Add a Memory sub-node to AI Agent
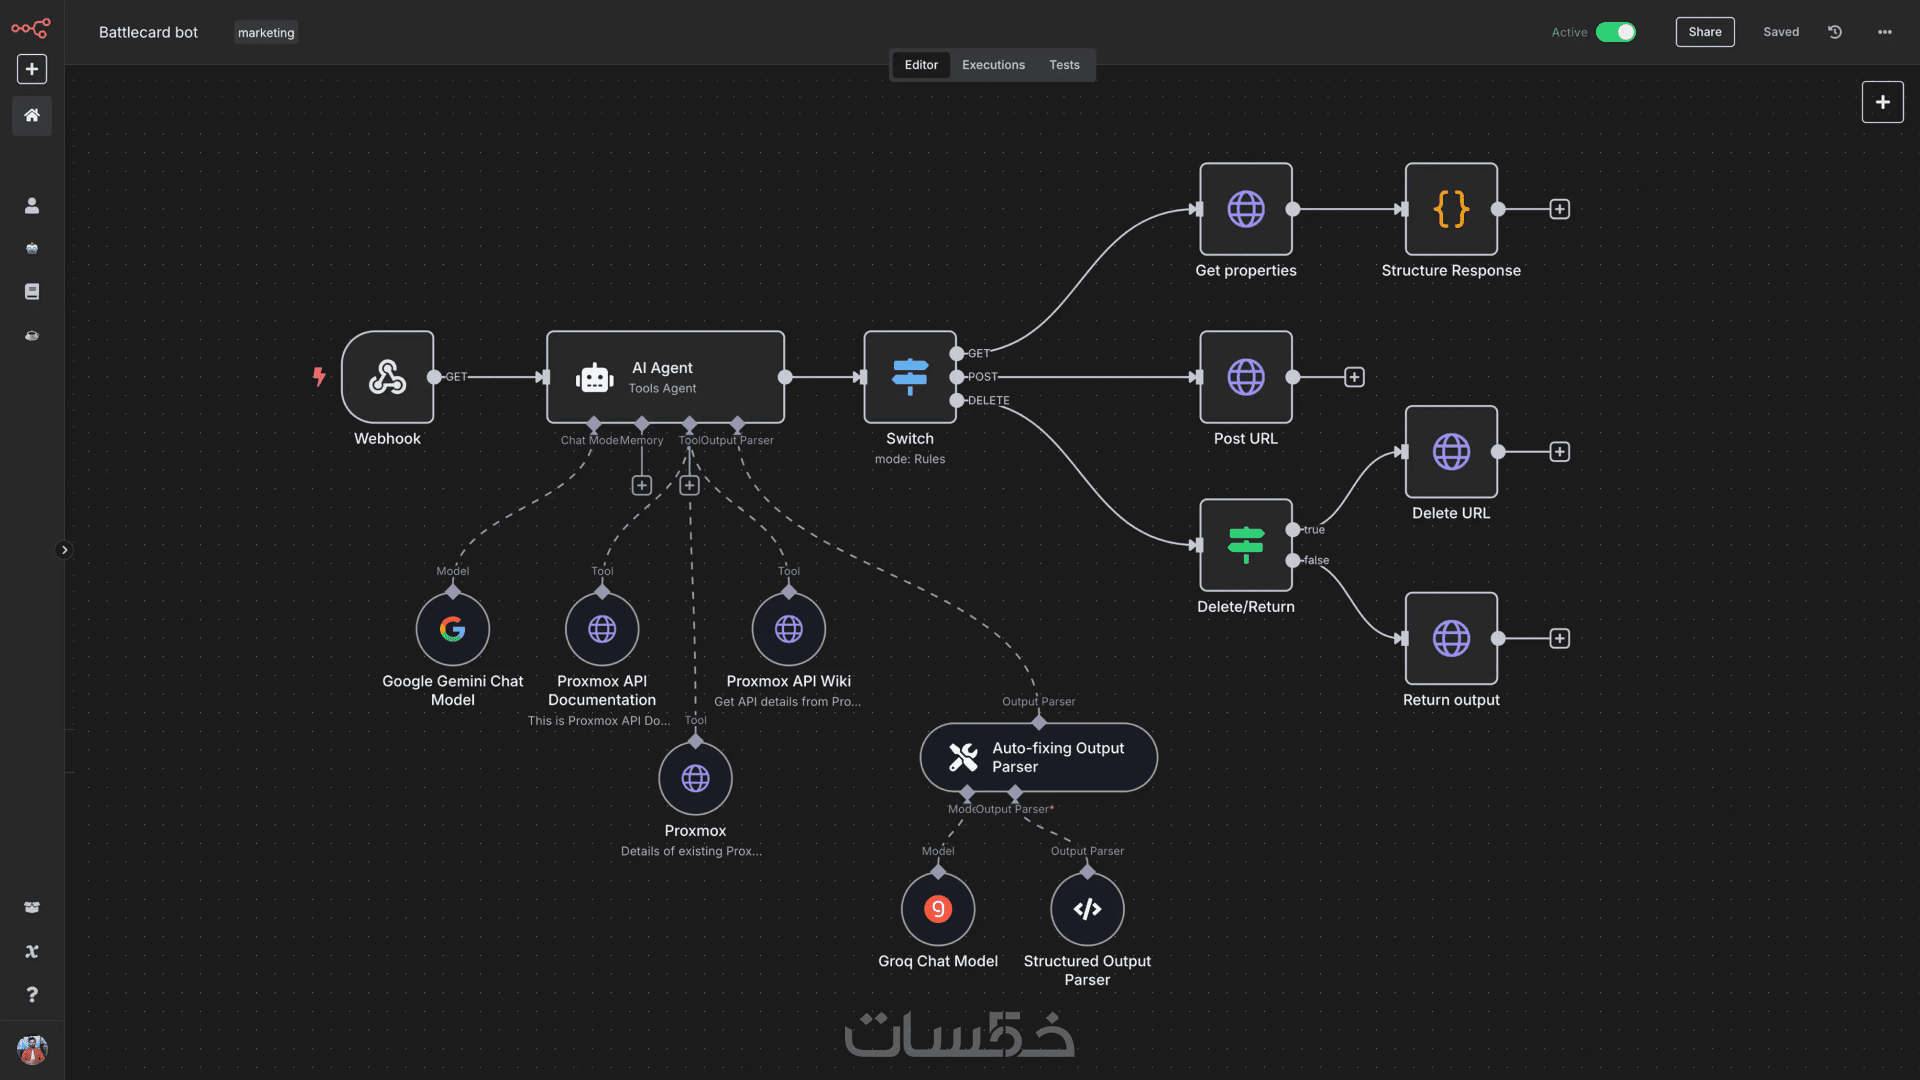Image resolution: width=1920 pixels, height=1080 pixels. (642, 485)
